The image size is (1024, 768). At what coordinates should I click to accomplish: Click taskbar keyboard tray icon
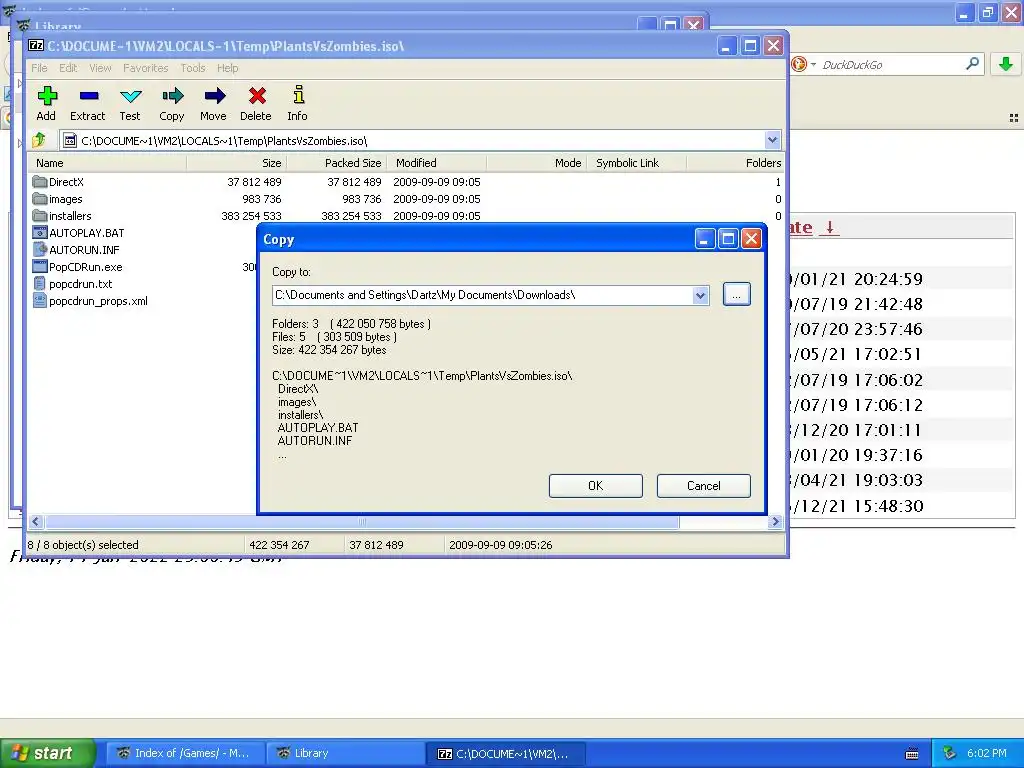pos(912,754)
